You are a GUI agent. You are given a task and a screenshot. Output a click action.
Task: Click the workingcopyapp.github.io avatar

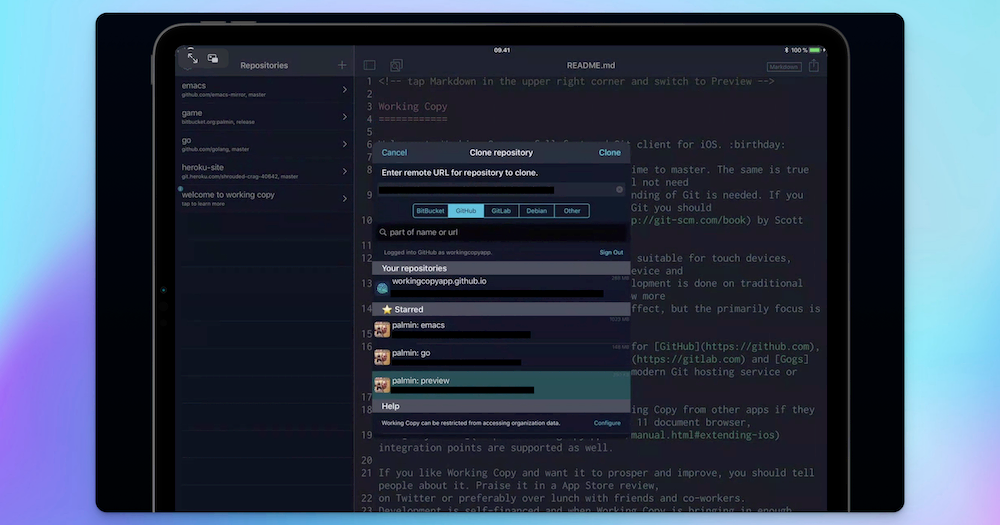tap(382, 288)
